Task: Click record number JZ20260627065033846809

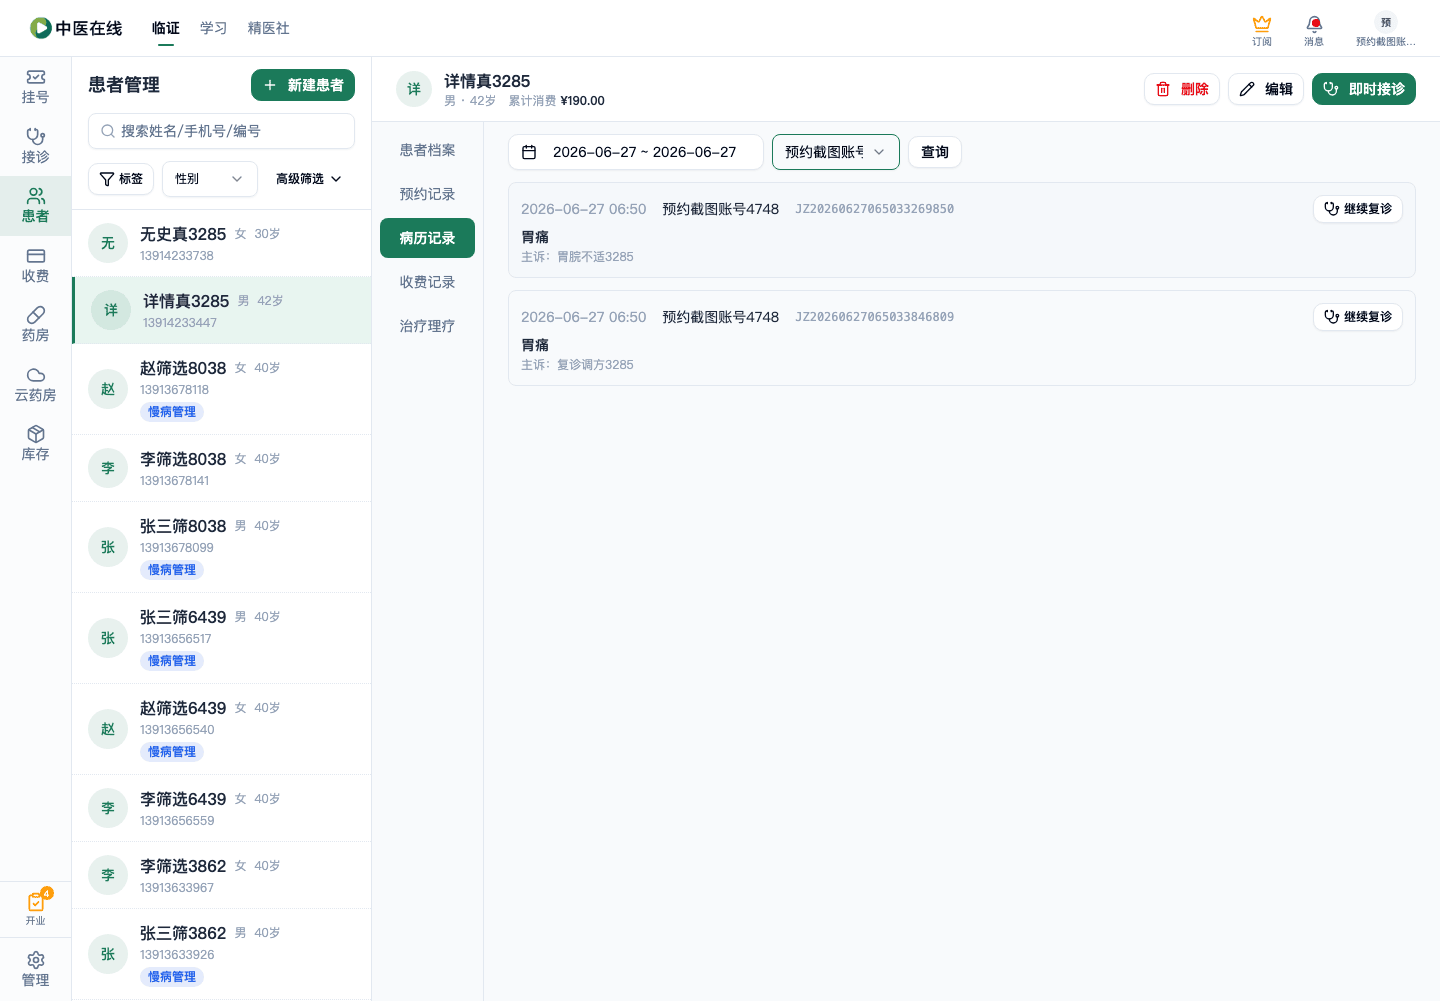Action: point(874,317)
